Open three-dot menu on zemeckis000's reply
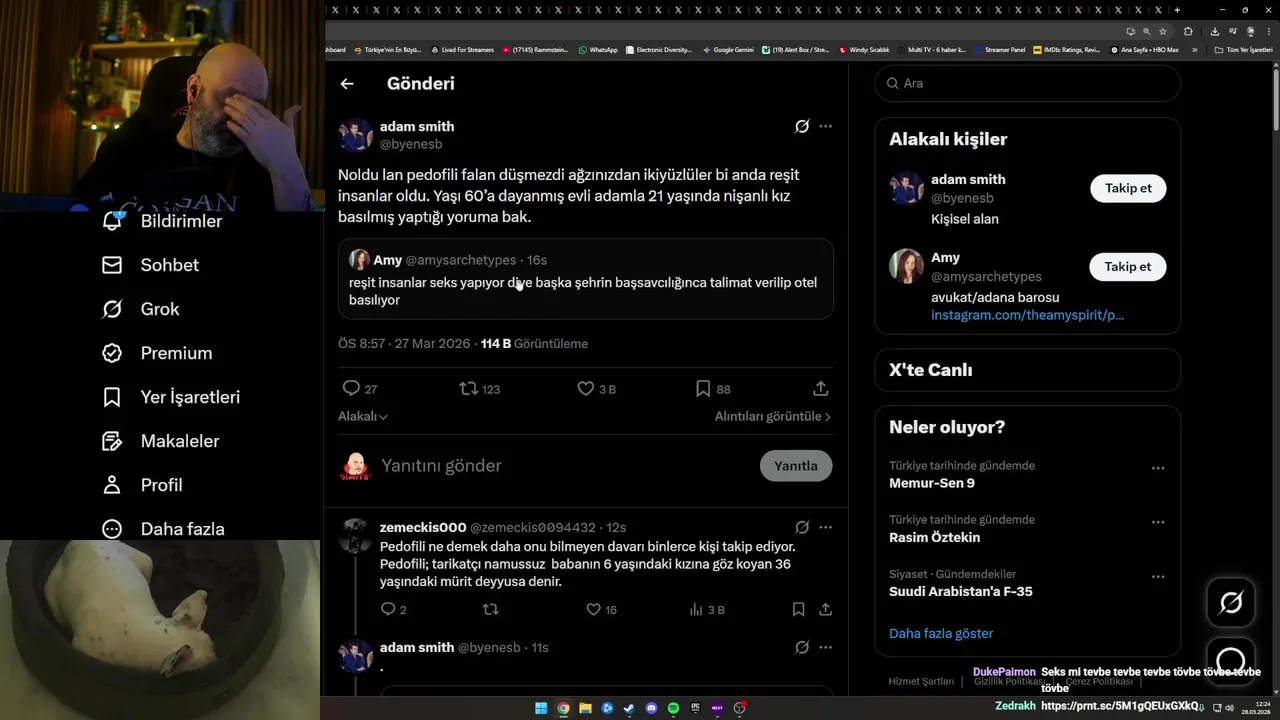This screenshot has height=720, width=1280. pos(825,527)
